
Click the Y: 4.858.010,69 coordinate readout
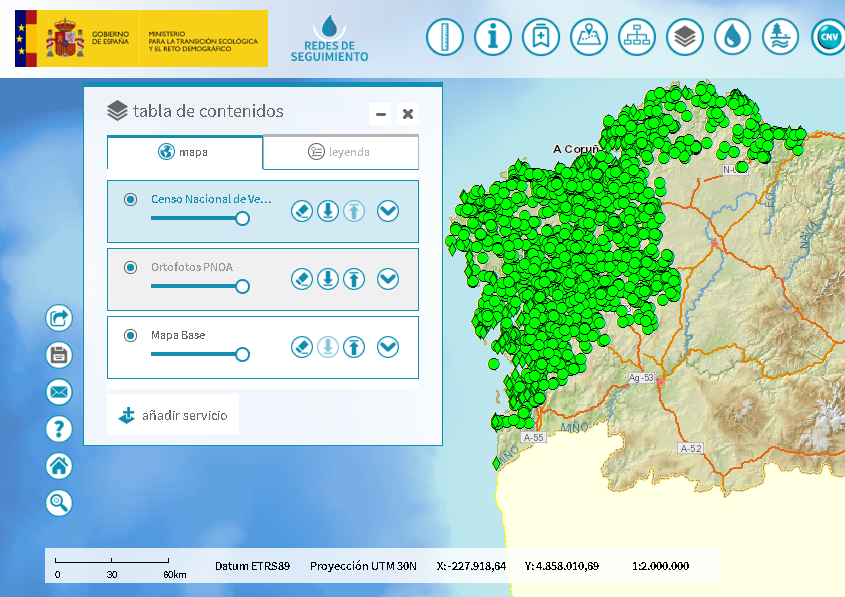562,566
